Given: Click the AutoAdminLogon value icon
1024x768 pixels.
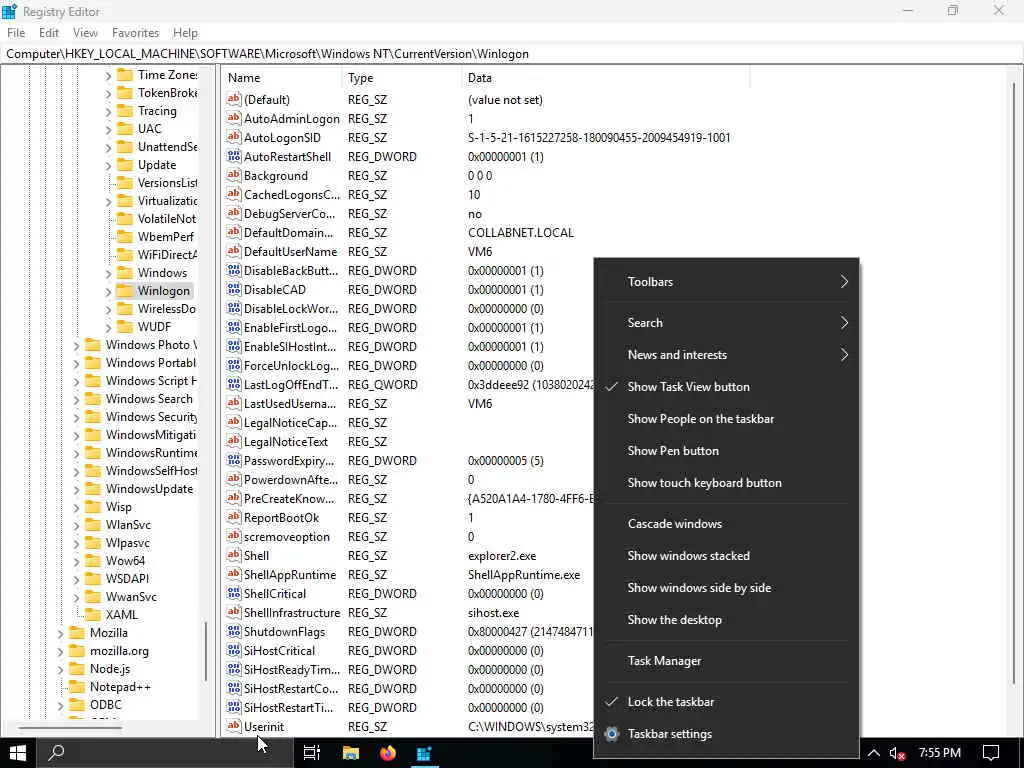Looking at the screenshot, I should point(234,119).
